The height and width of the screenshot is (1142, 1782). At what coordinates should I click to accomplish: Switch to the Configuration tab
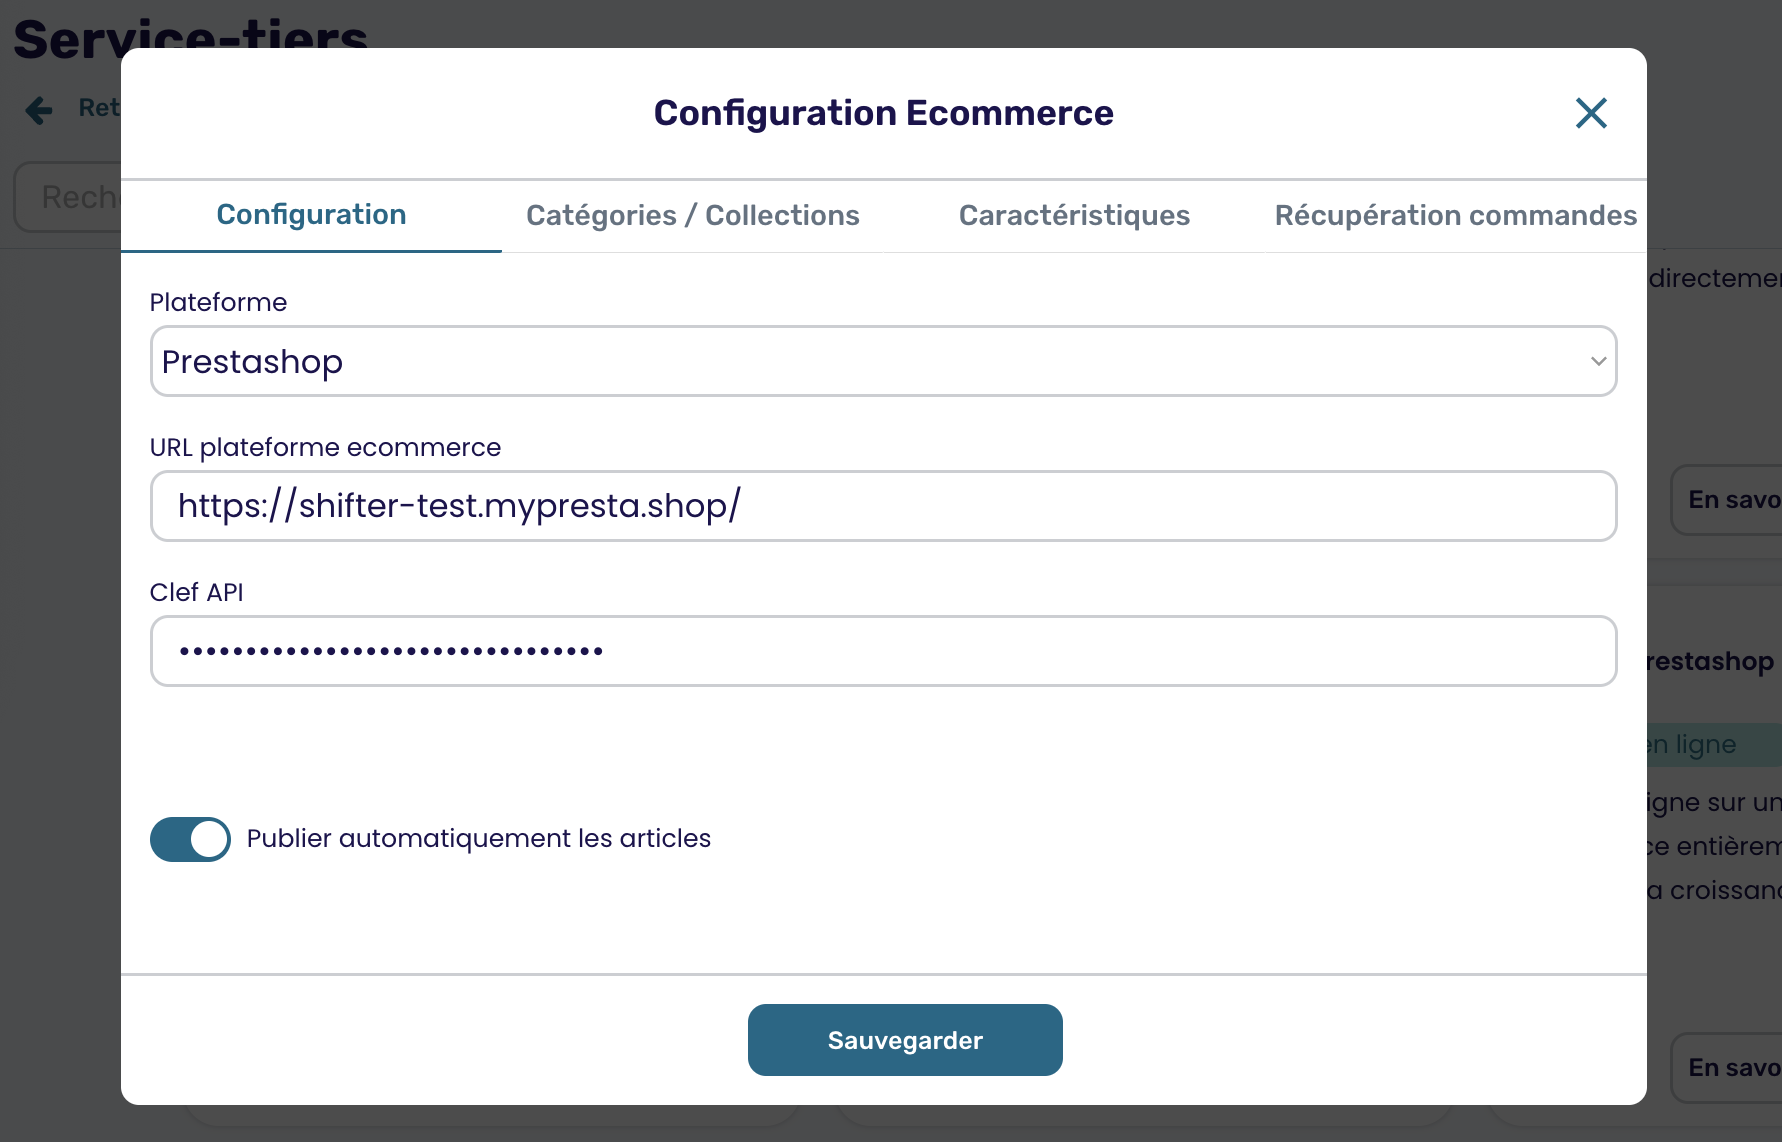coord(311,215)
